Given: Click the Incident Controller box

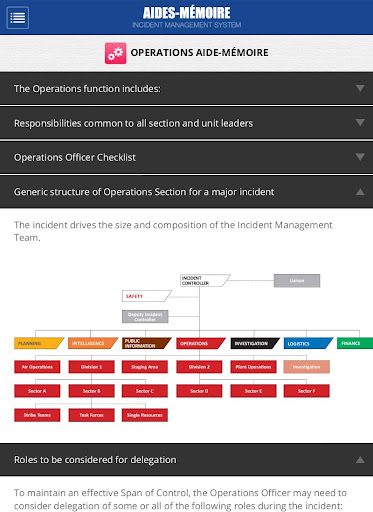Looking at the screenshot, I should point(205,280).
